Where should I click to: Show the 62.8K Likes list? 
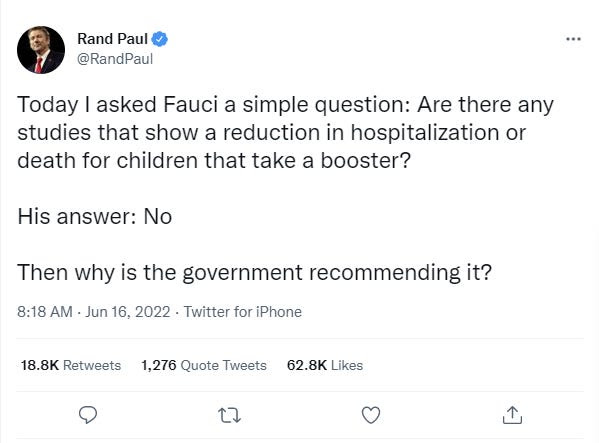[x=325, y=365]
